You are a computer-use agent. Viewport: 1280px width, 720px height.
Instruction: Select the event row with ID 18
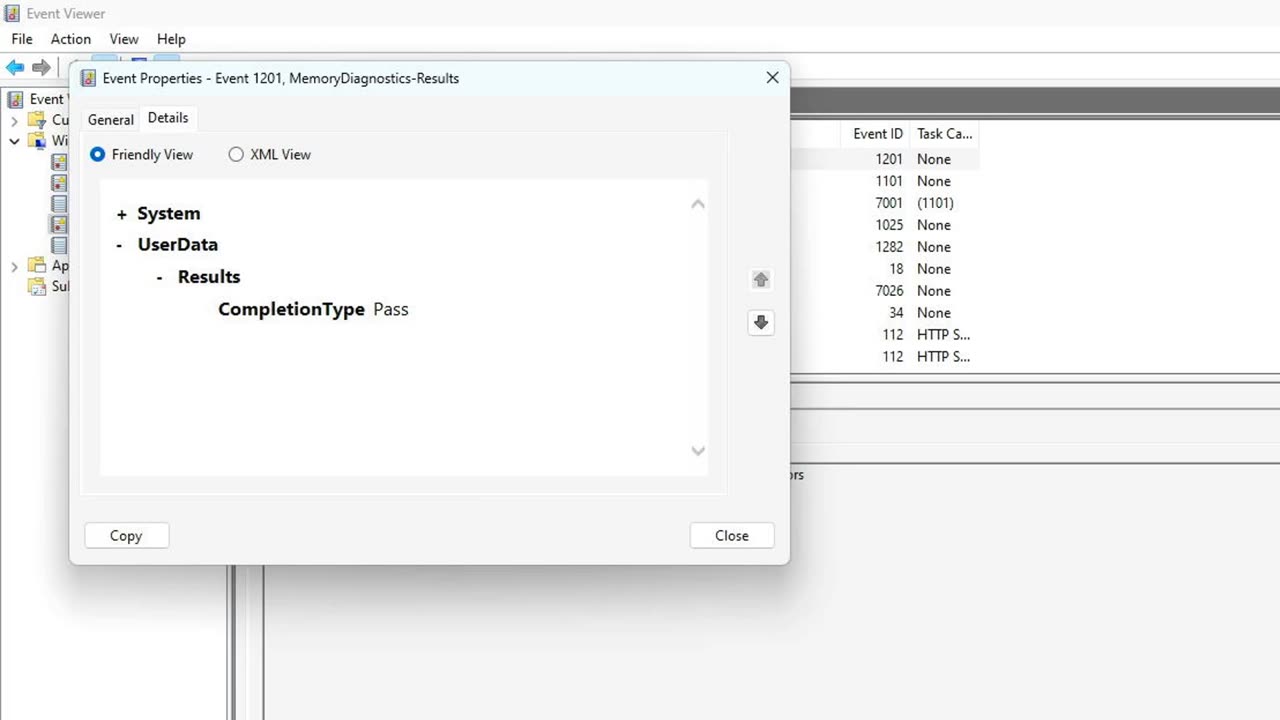(885, 269)
